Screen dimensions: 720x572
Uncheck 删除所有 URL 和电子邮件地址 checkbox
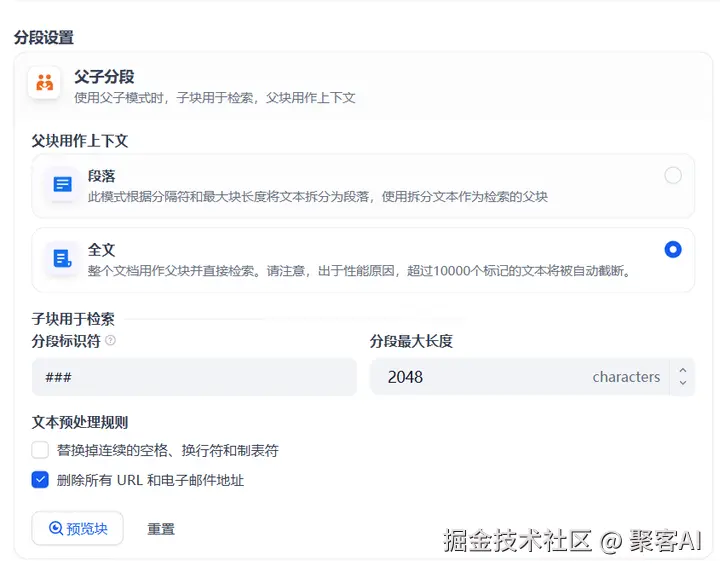coord(40,480)
